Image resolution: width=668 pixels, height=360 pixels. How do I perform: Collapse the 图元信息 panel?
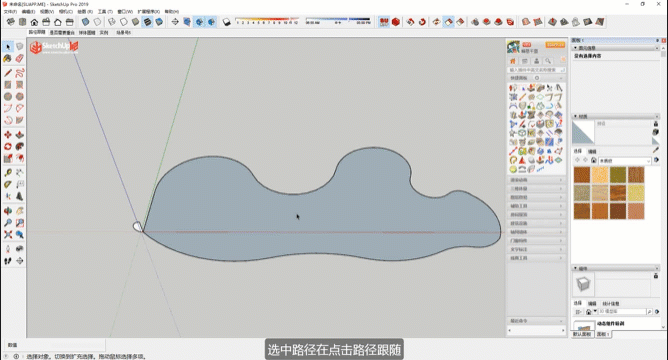616,48
